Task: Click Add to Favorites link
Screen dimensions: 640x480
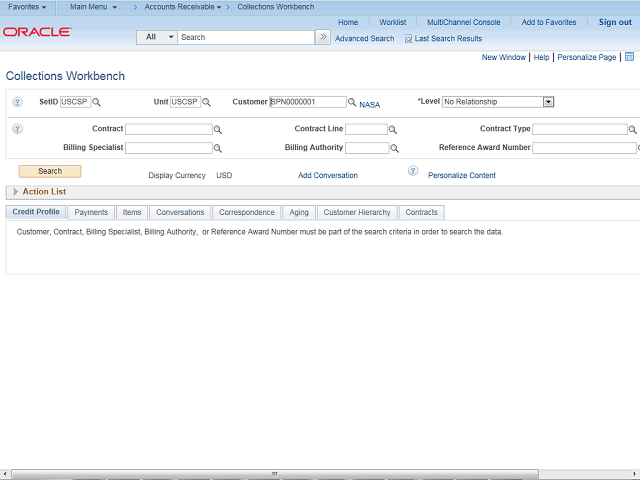Action: point(549,22)
